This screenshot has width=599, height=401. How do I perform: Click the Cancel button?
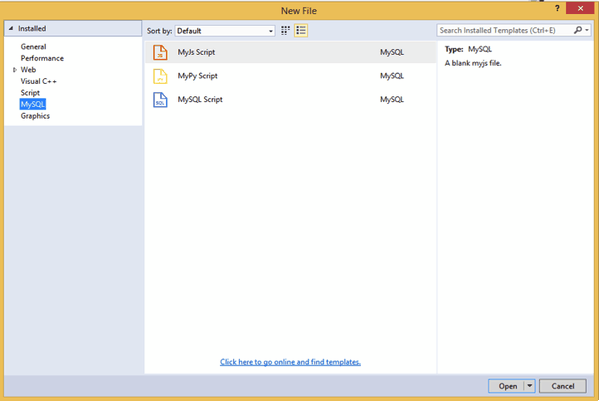(x=563, y=386)
